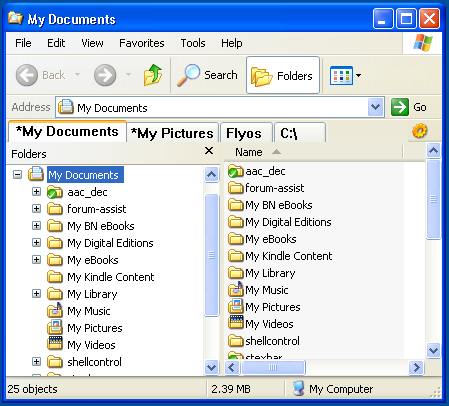Viewport: 449px width, 406px height.
Task: Toggle the Folders pane button
Action: coord(283,75)
